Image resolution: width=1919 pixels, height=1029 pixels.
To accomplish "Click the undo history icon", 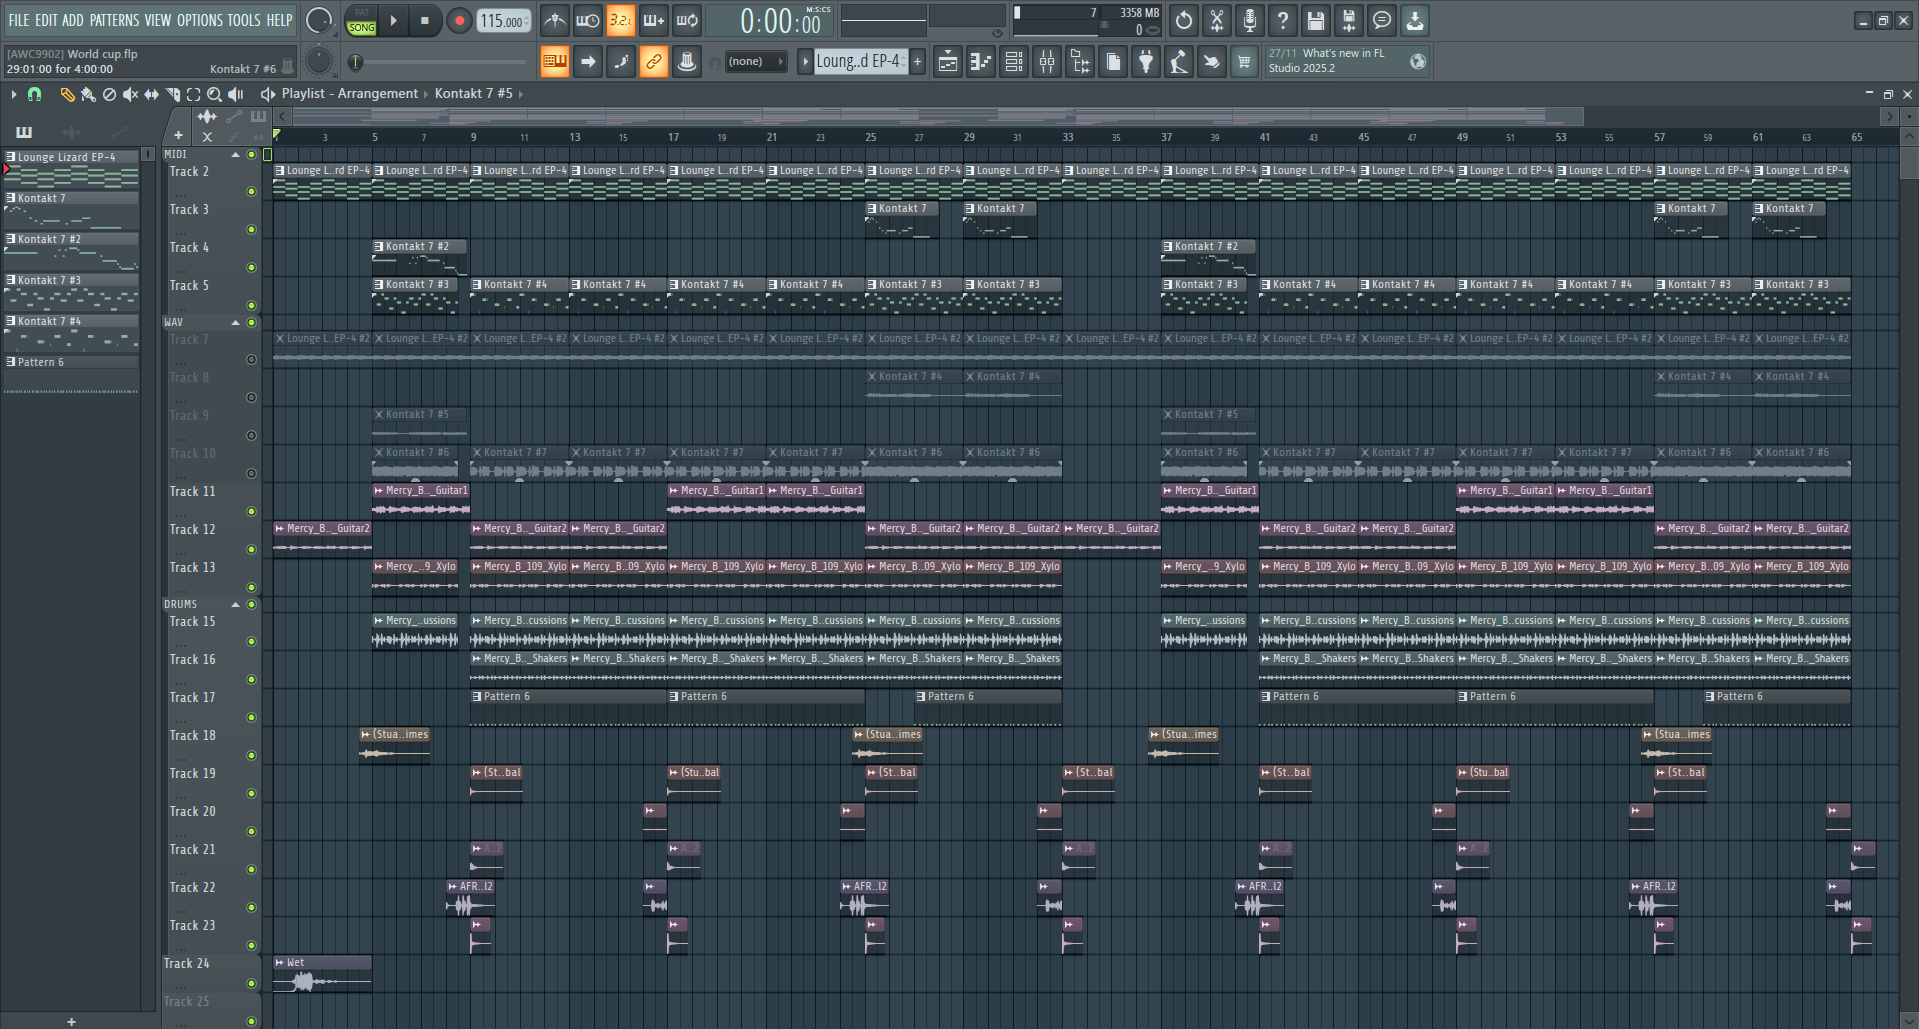I will point(1184,20).
